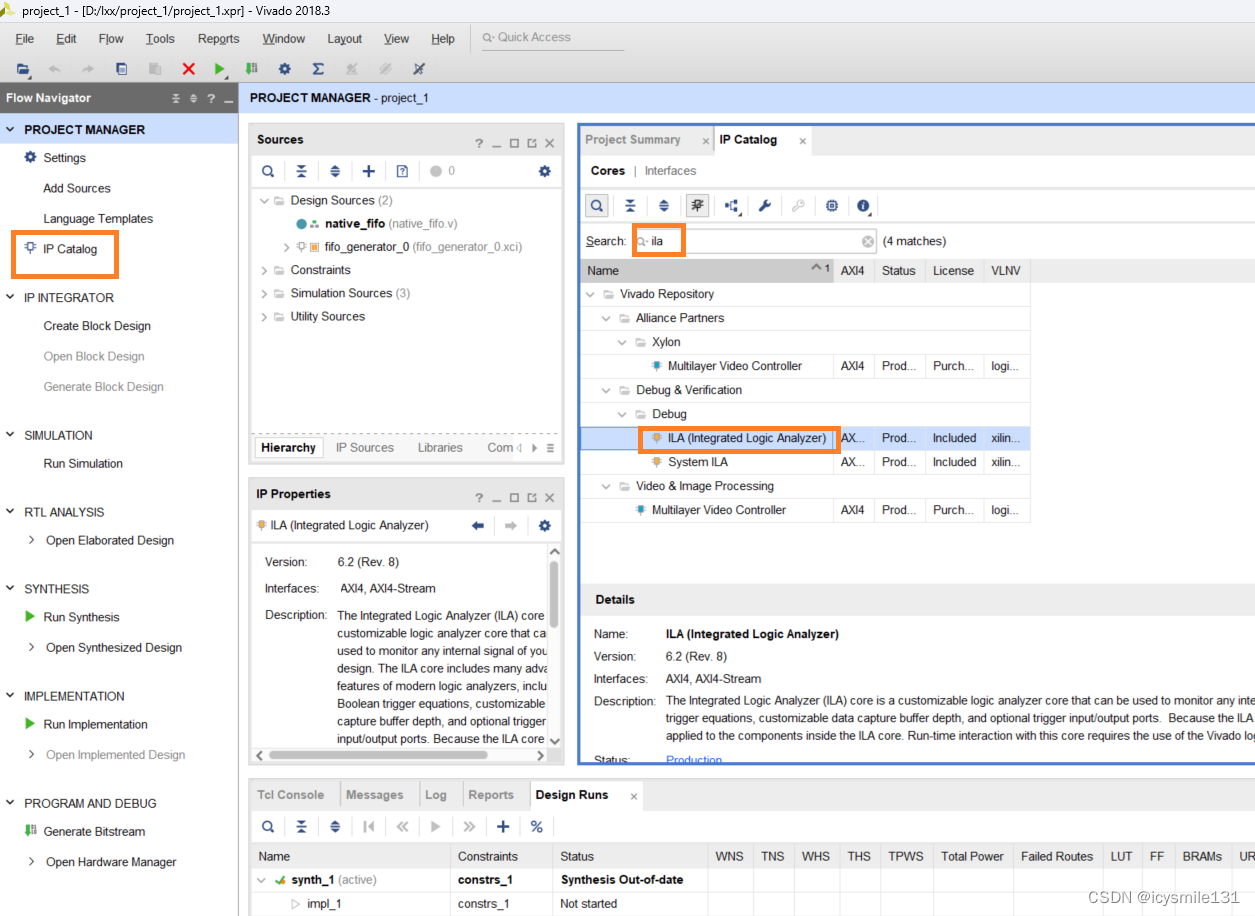The image size is (1255, 916).
Task: Click the copy icon in main toolbar
Action: pyautogui.click(x=122, y=69)
